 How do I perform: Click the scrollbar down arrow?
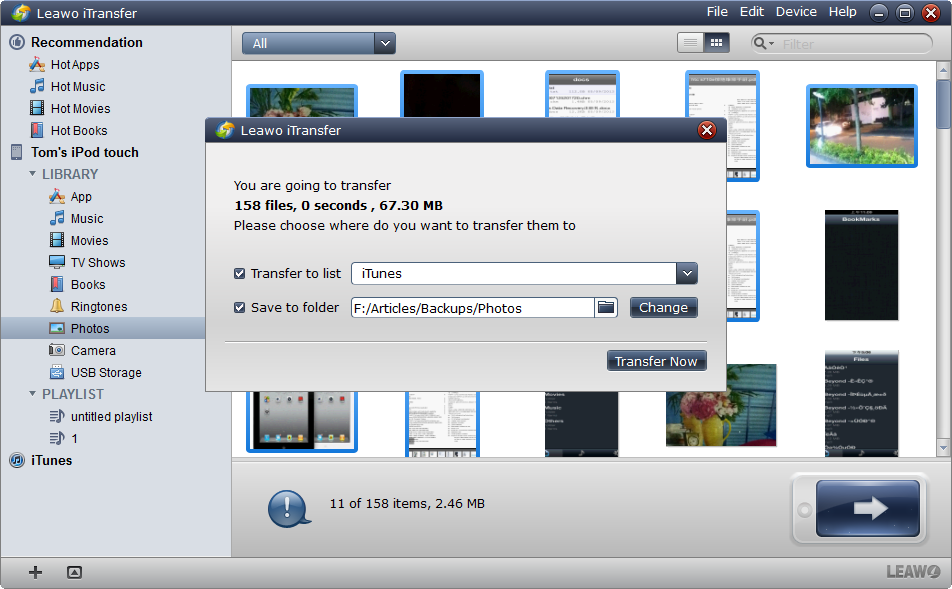[943, 448]
